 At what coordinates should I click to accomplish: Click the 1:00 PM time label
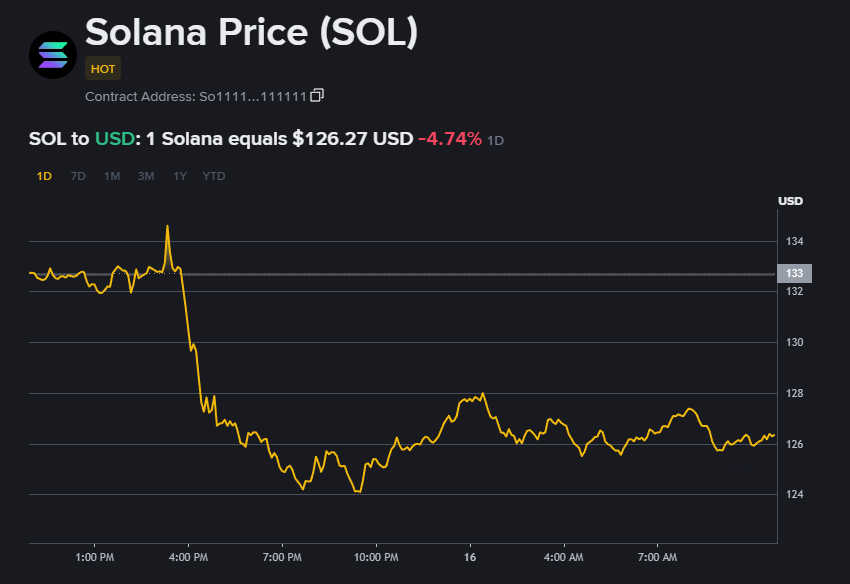pos(95,558)
